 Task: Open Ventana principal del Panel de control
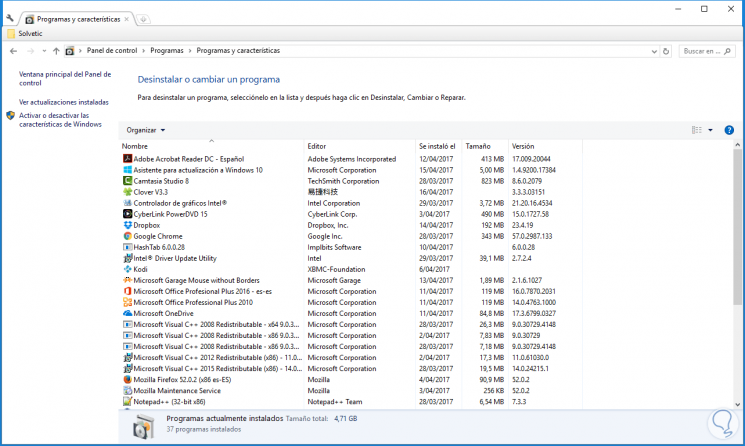click(65, 78)
